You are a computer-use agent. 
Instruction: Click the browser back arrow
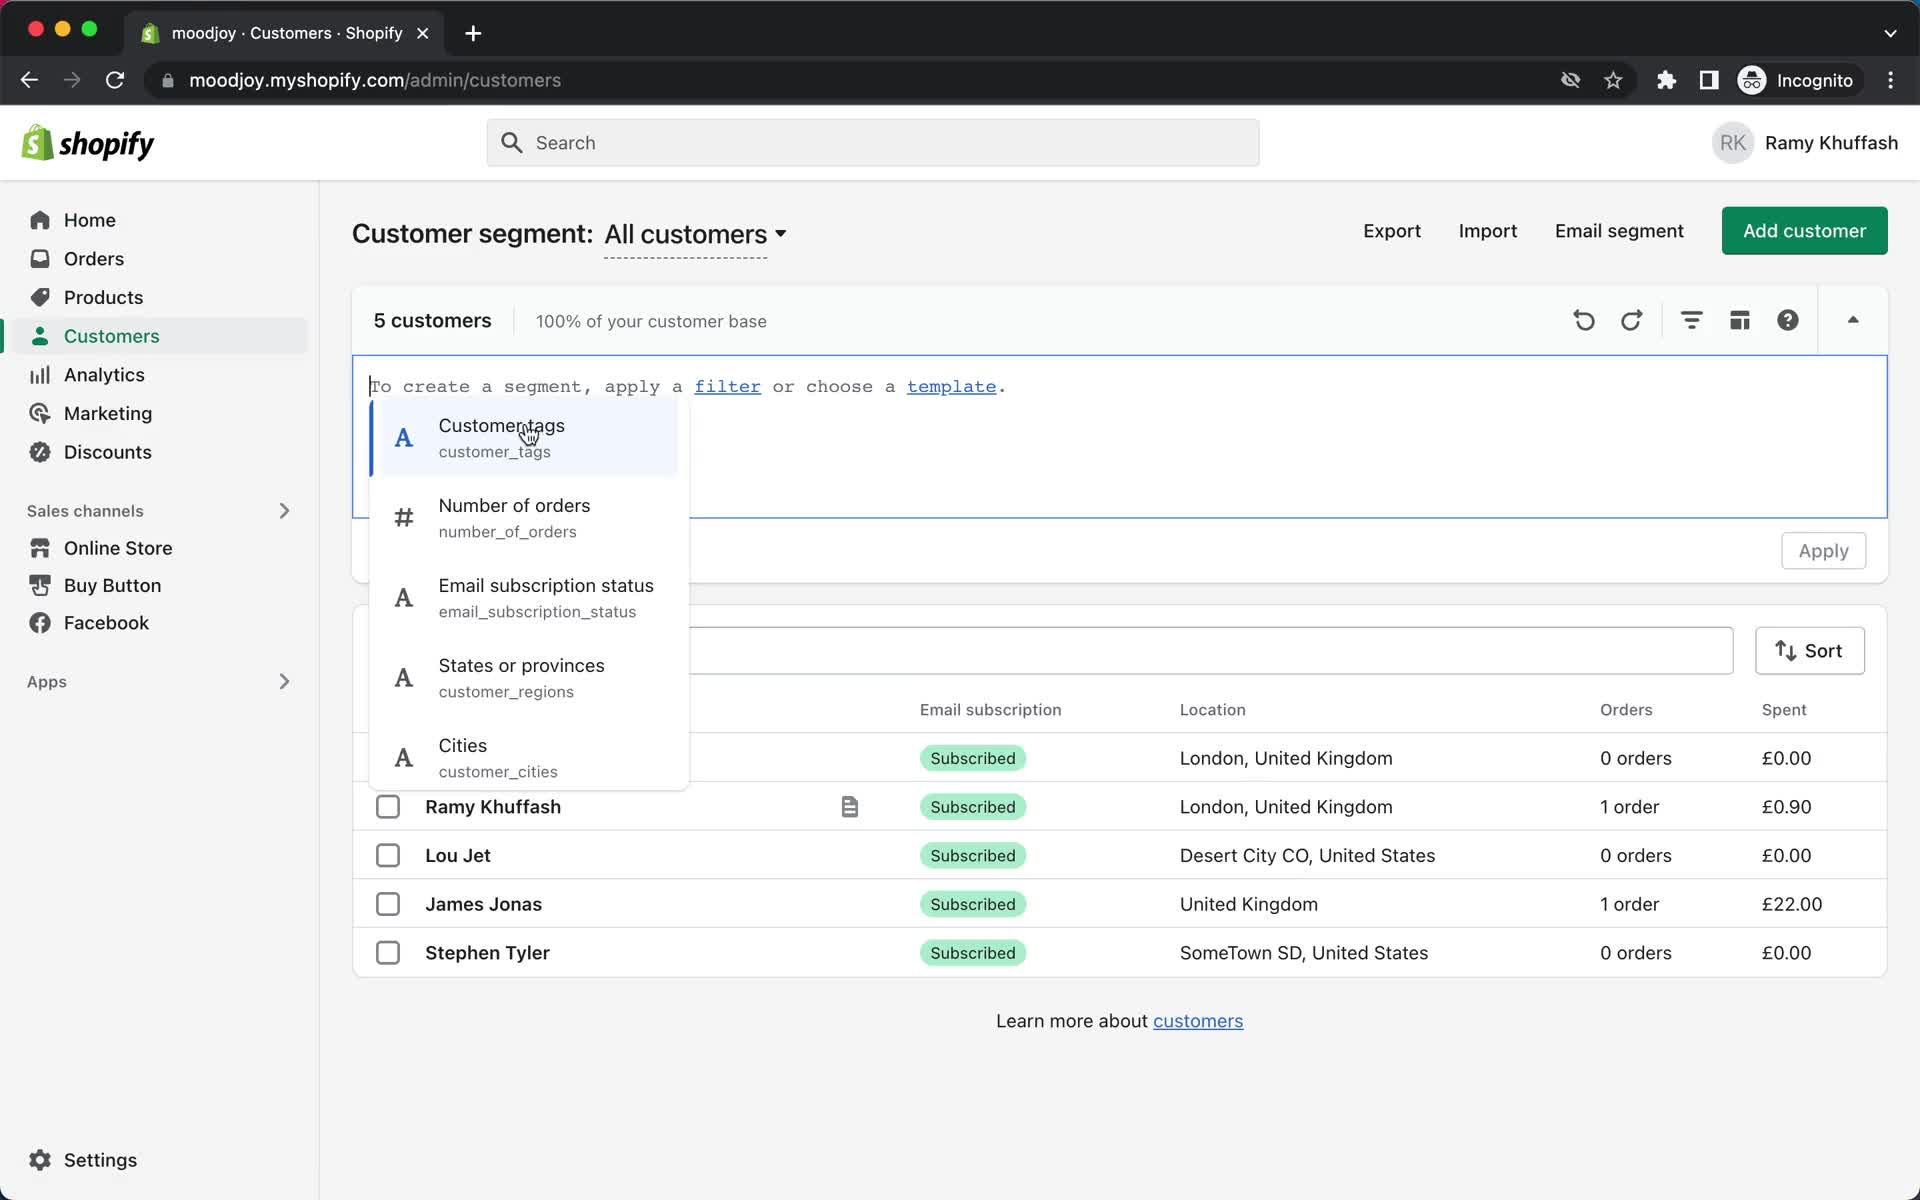pyautogui.click(x=29, y=80)
